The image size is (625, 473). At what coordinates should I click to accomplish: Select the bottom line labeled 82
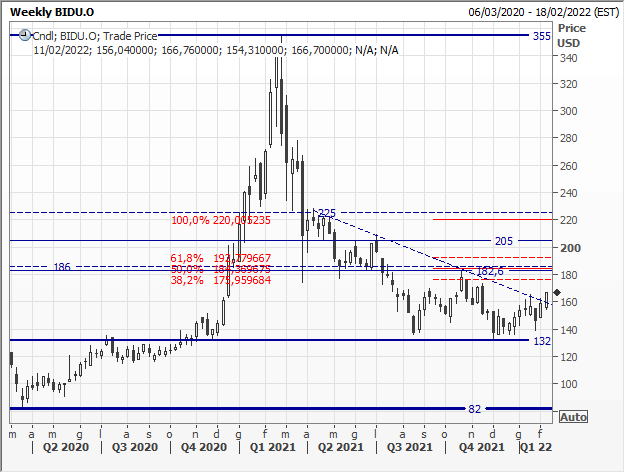[x=475, y=409]
